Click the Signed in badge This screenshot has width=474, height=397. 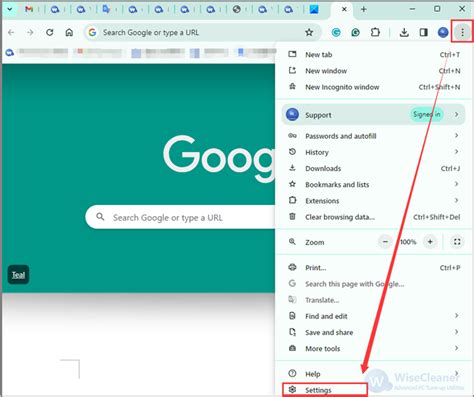[x=427, y=115]
